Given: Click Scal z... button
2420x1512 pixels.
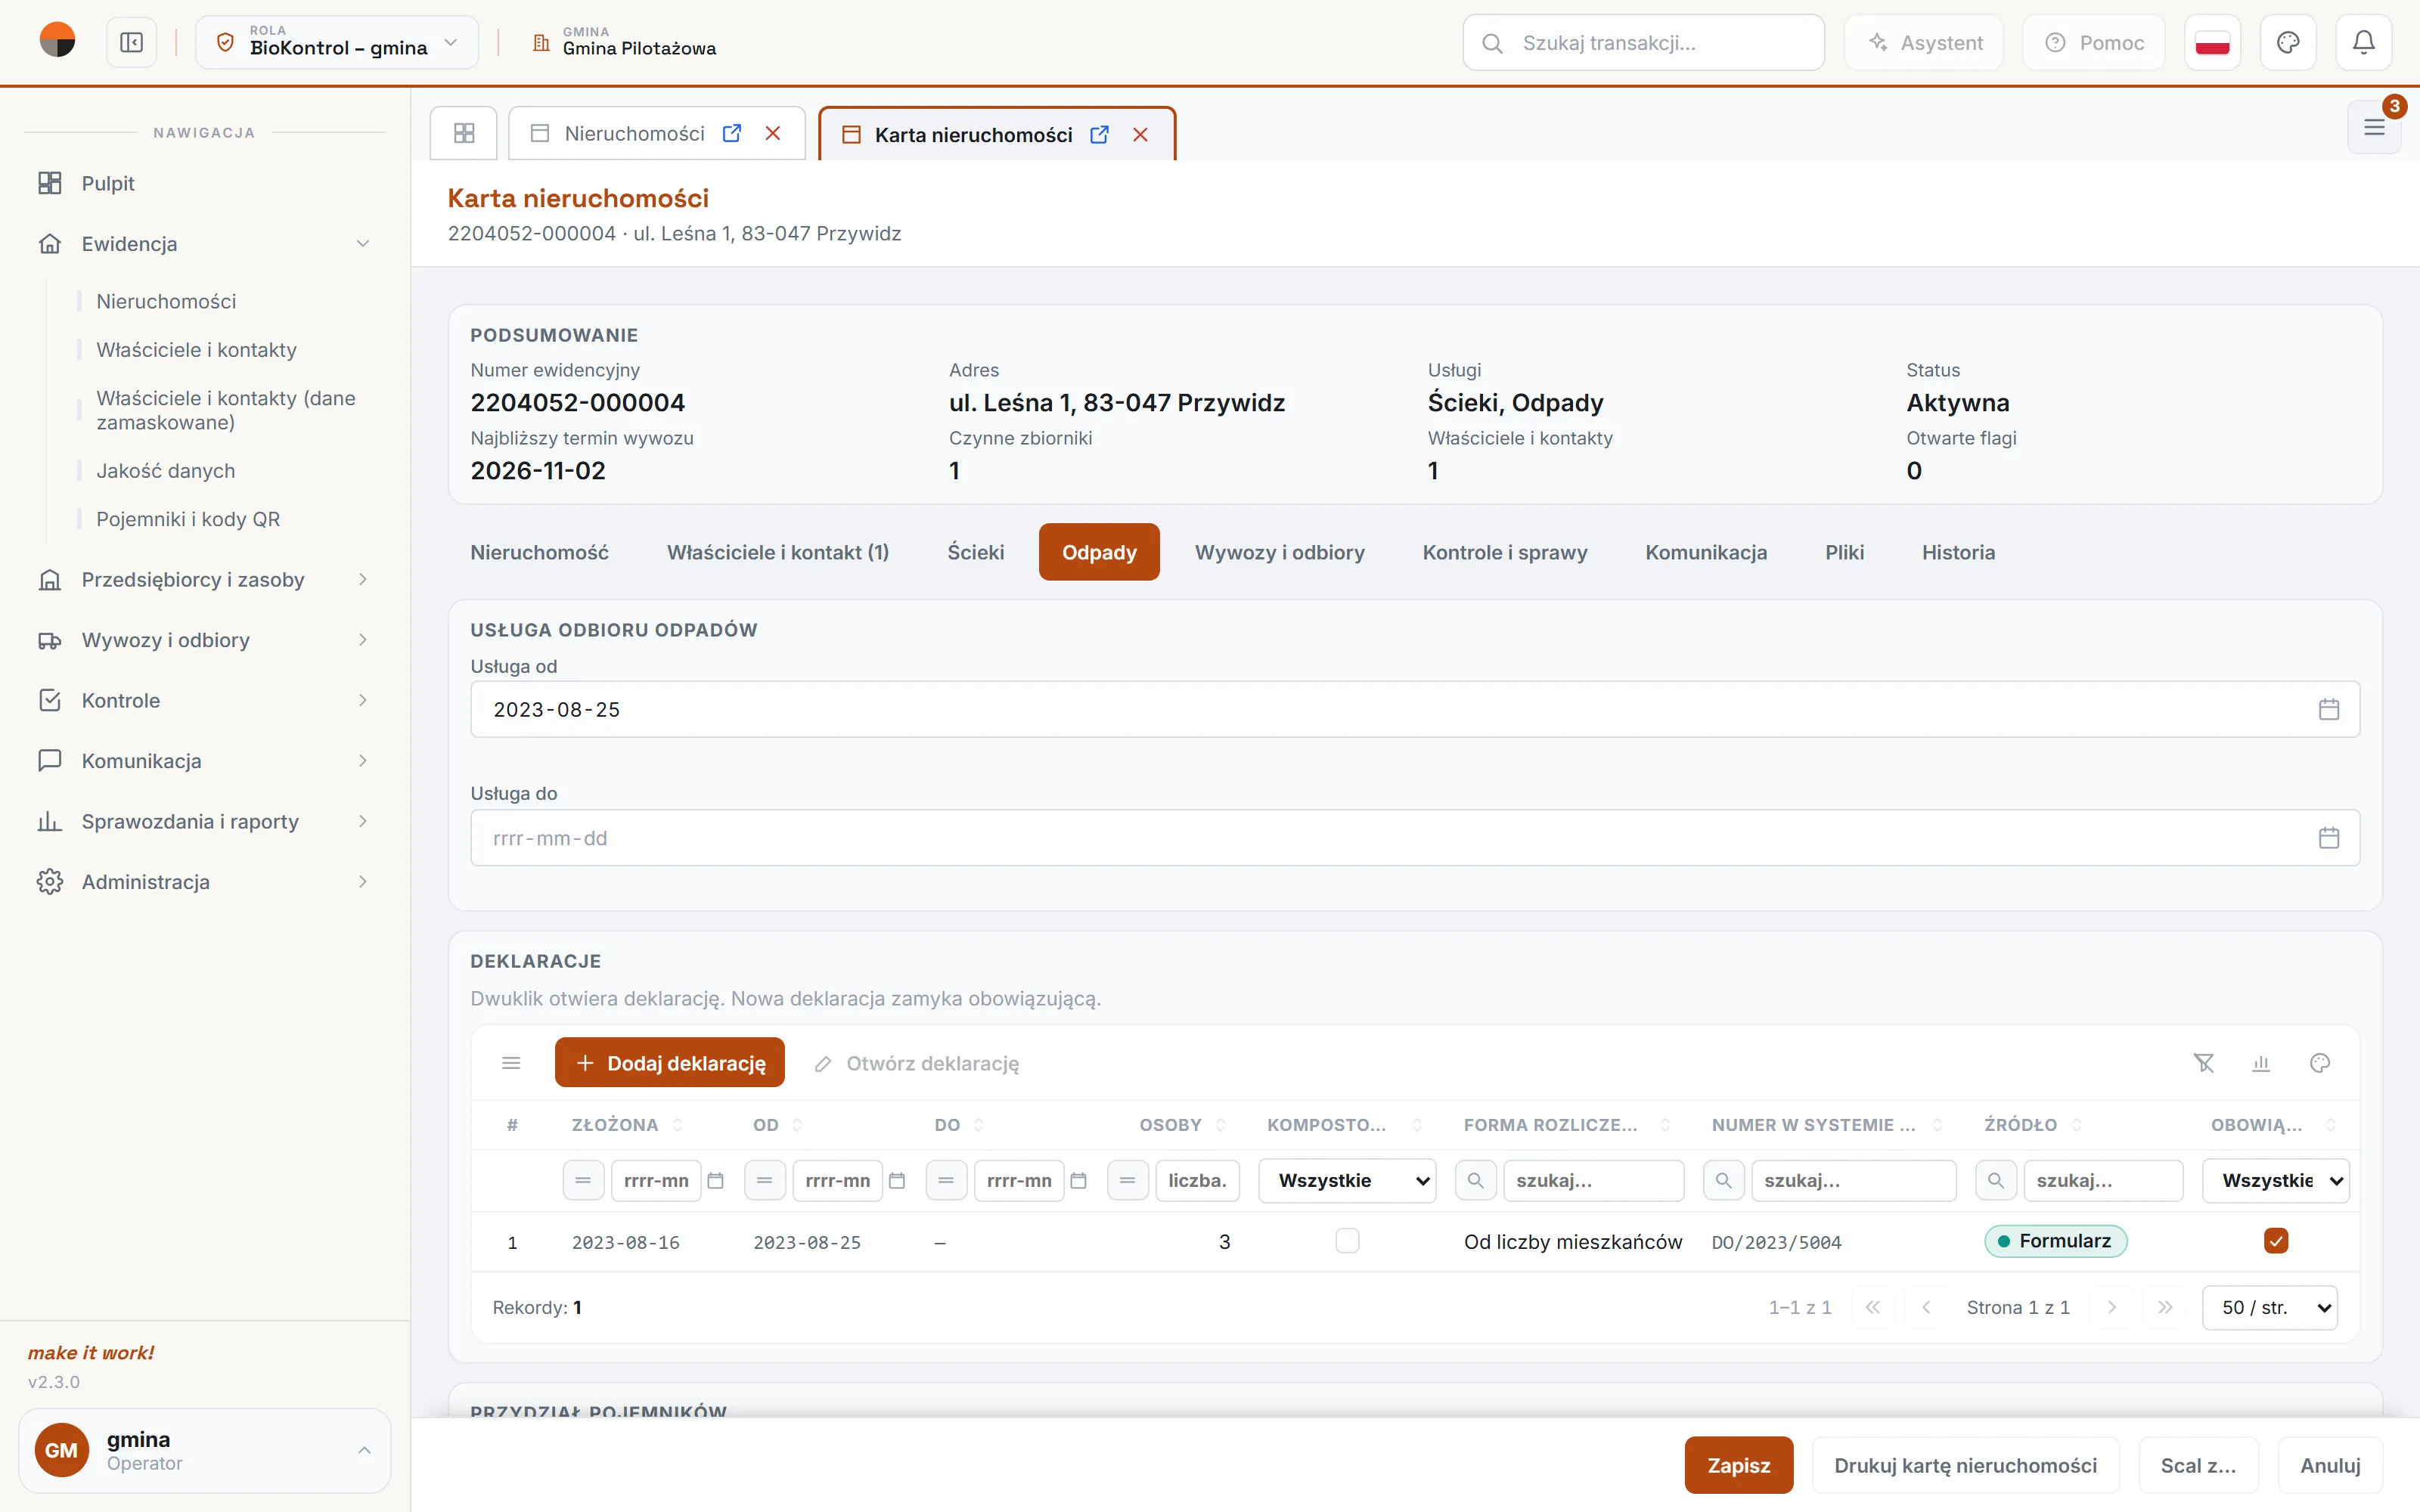Looking at the screenshot, I should 2198,1465.
